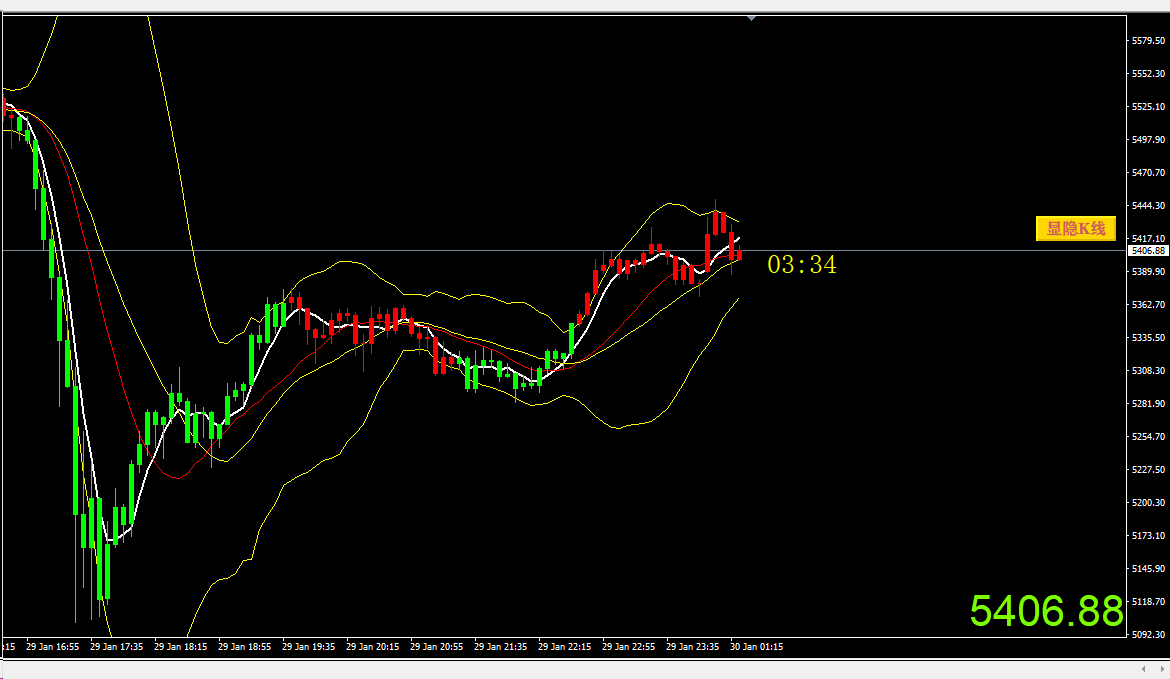Click the 29 Jan 21:35 time axis label
Viewport: 1170px width, 679px height.
(501, 647)
